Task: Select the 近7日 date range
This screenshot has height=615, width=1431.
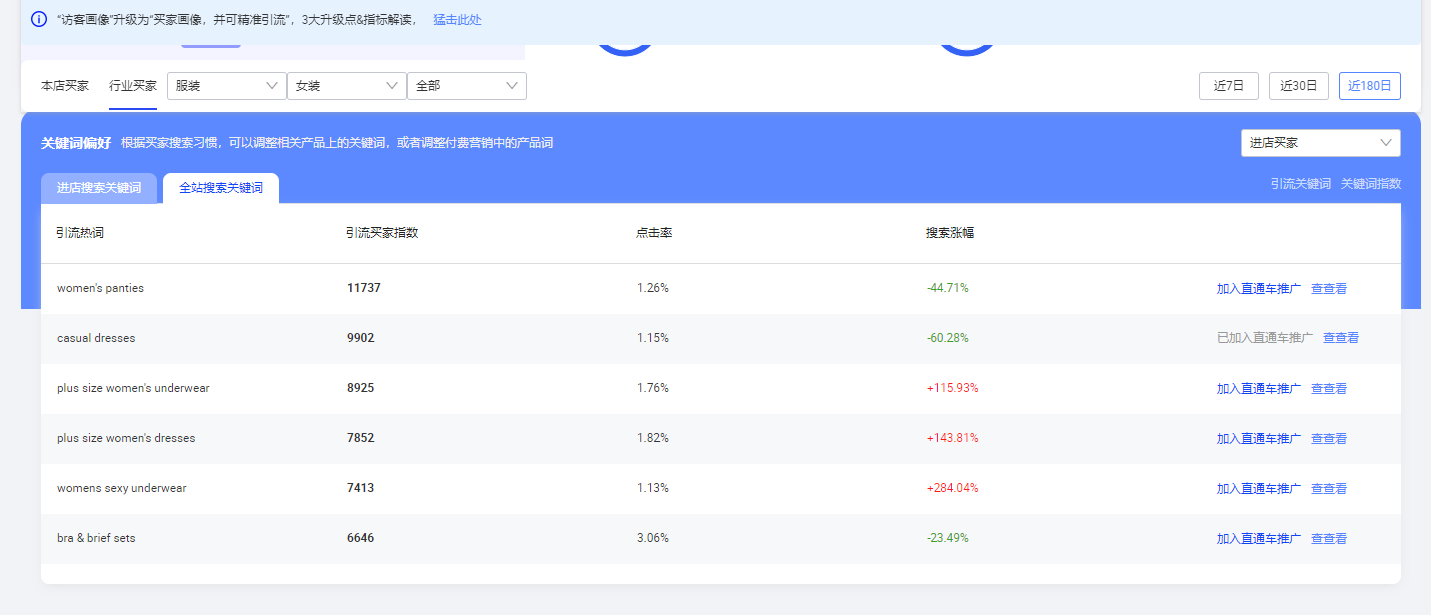Action: (1228, 85)
